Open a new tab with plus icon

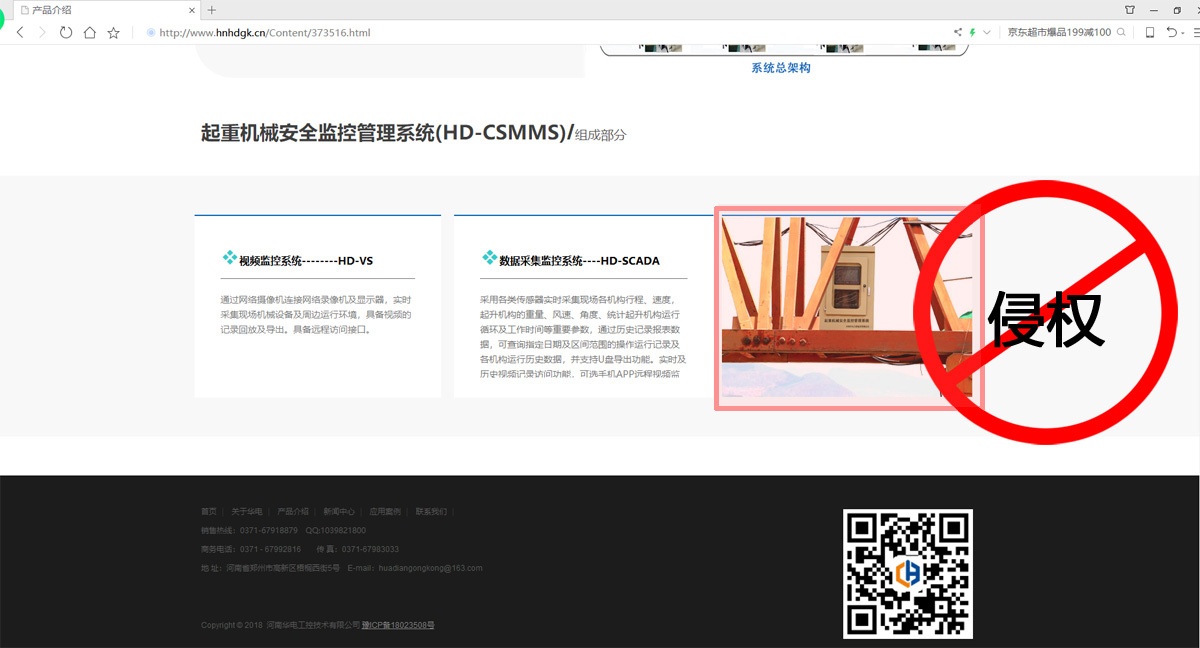pyautogui.click(x=211, y=10)
